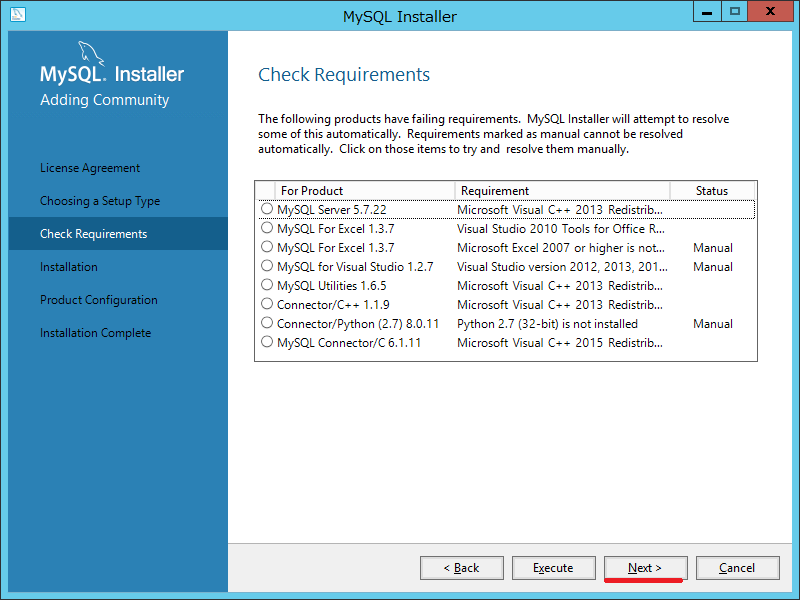This screenshot has width=800, height=600.
Task: Select the Connector/C++ 1.1.9 radio button
Action: [x=267, y=304]
